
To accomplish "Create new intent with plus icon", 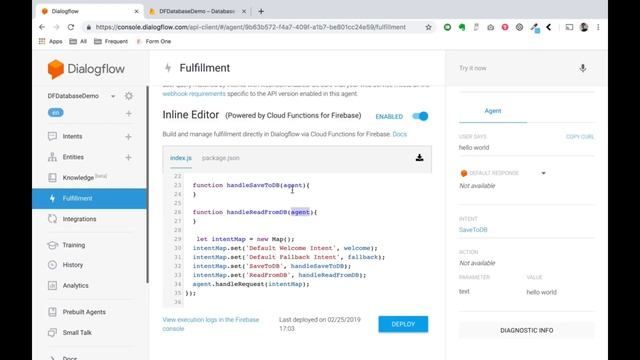I will (x=129, y=137).
